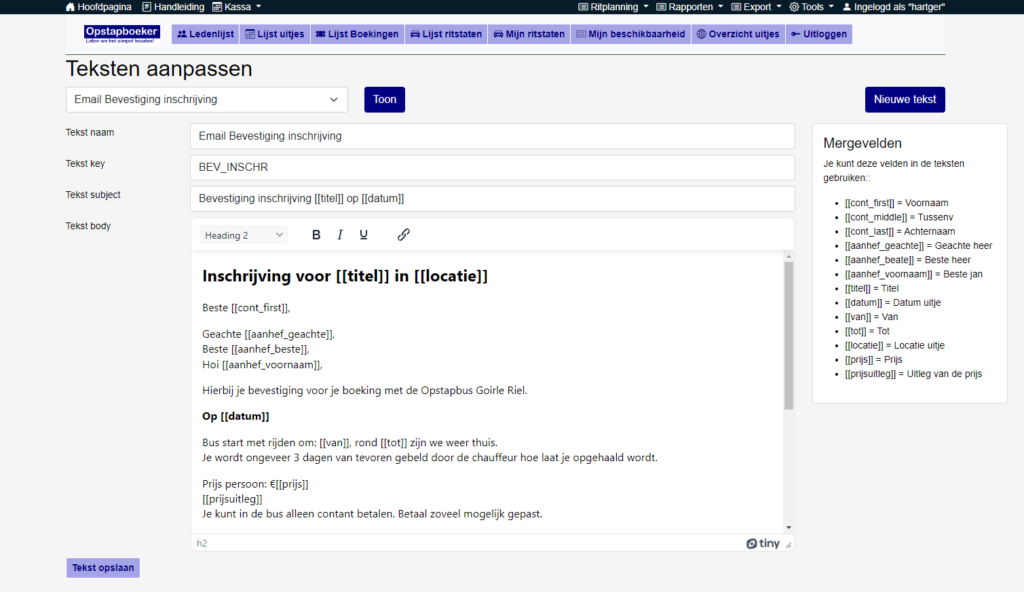The width and height of the screenshot is (1024, 592).
Task: Click the Bold formatting icon
Action: click(x=316, y=235)
